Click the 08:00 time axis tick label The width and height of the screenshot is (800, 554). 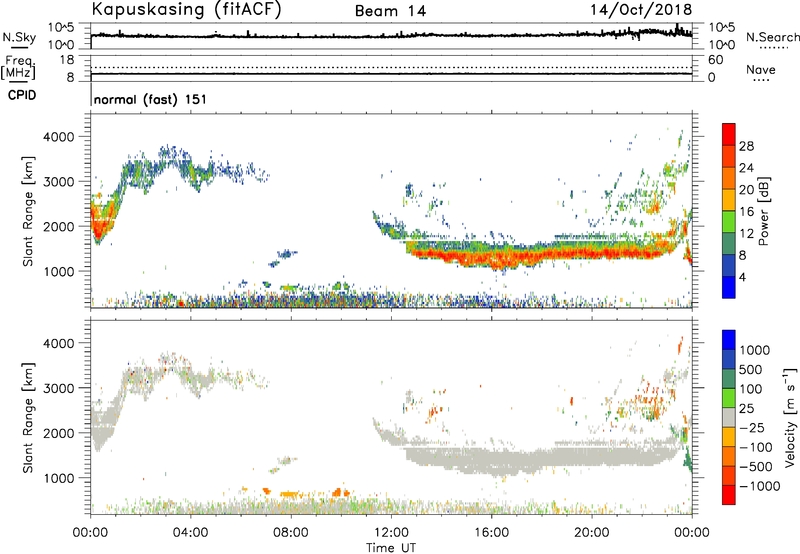[x=291, y=533]
